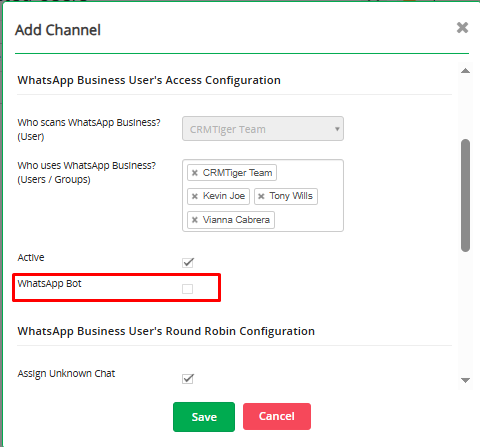The width and height of the screenshot is (480, 447).
Task: Click the Assign Unknown Chat label
Action: point(66,374)
